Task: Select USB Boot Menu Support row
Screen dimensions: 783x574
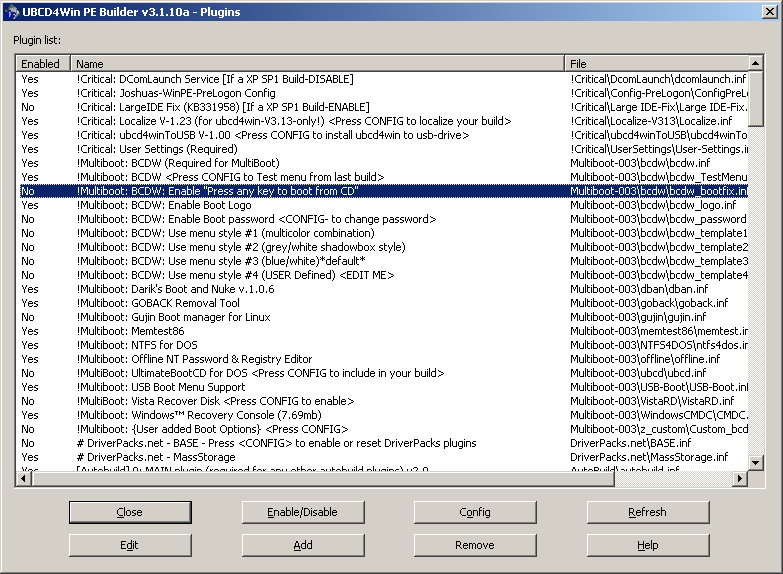Action: [x=384, y=387]
